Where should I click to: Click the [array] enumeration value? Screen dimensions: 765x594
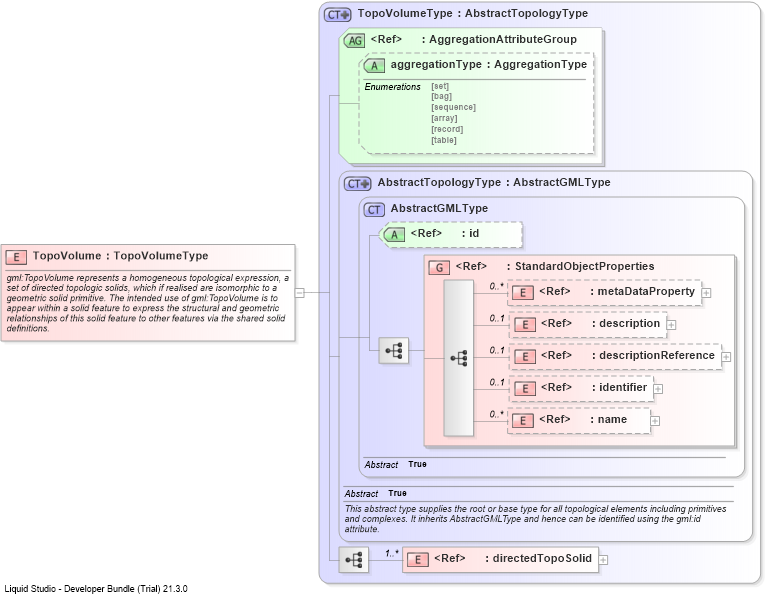(444, 119)
